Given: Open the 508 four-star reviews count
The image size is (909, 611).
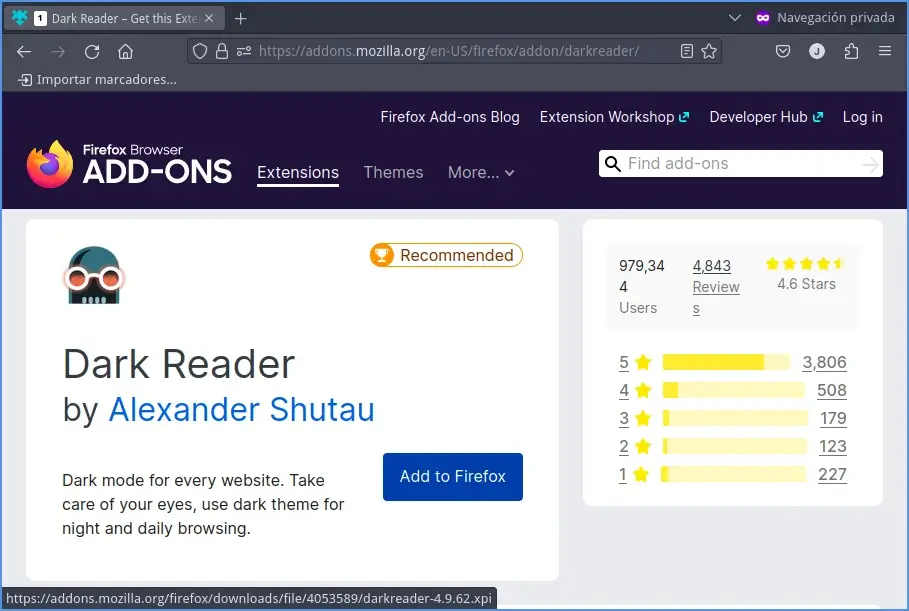Looking at the screenshot, I should pos(832,390).
